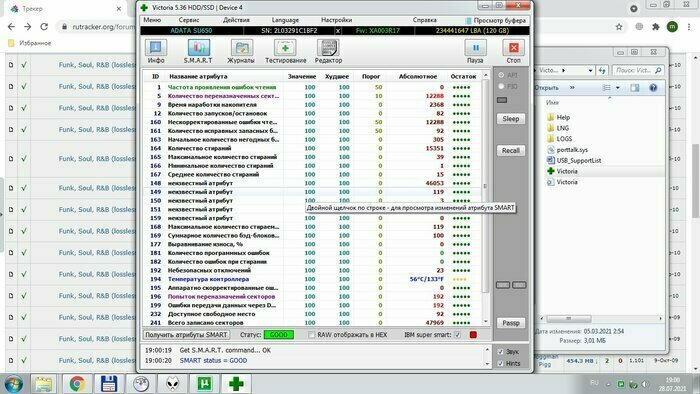Open Explorer address bar history dropdown
The width and height of the screenshot is (700, 394).
point(590,71)
